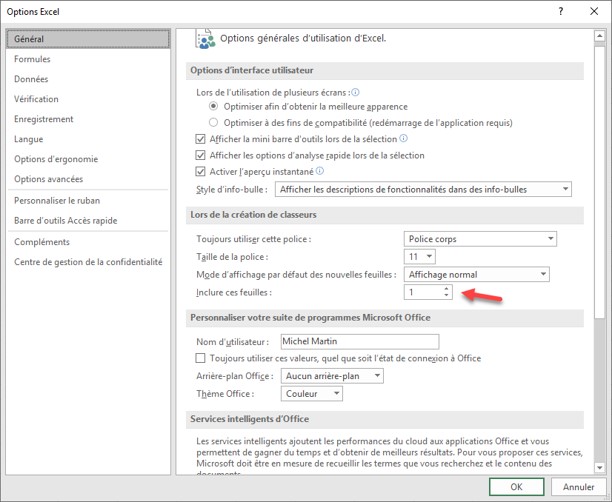
Task: Open the Vérification category
Action: (x=88, y=99)
